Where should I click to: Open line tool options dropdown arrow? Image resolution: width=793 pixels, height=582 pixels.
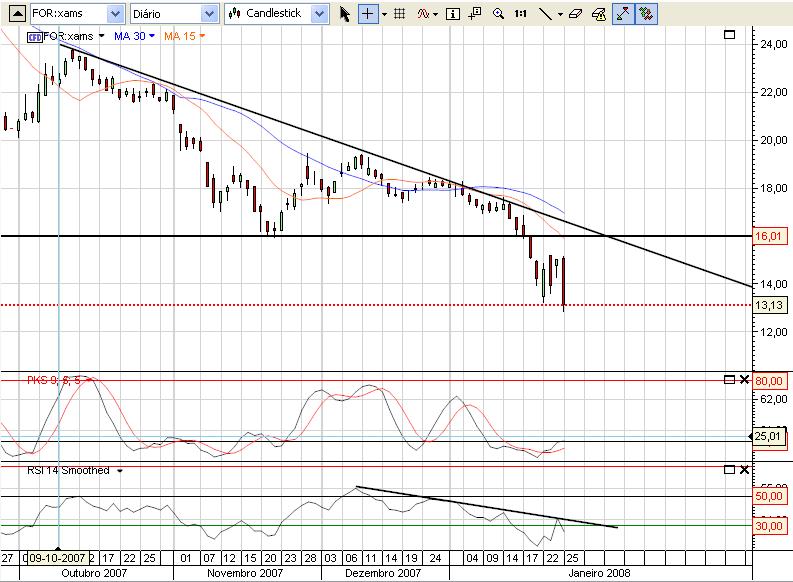pos(560,14)
